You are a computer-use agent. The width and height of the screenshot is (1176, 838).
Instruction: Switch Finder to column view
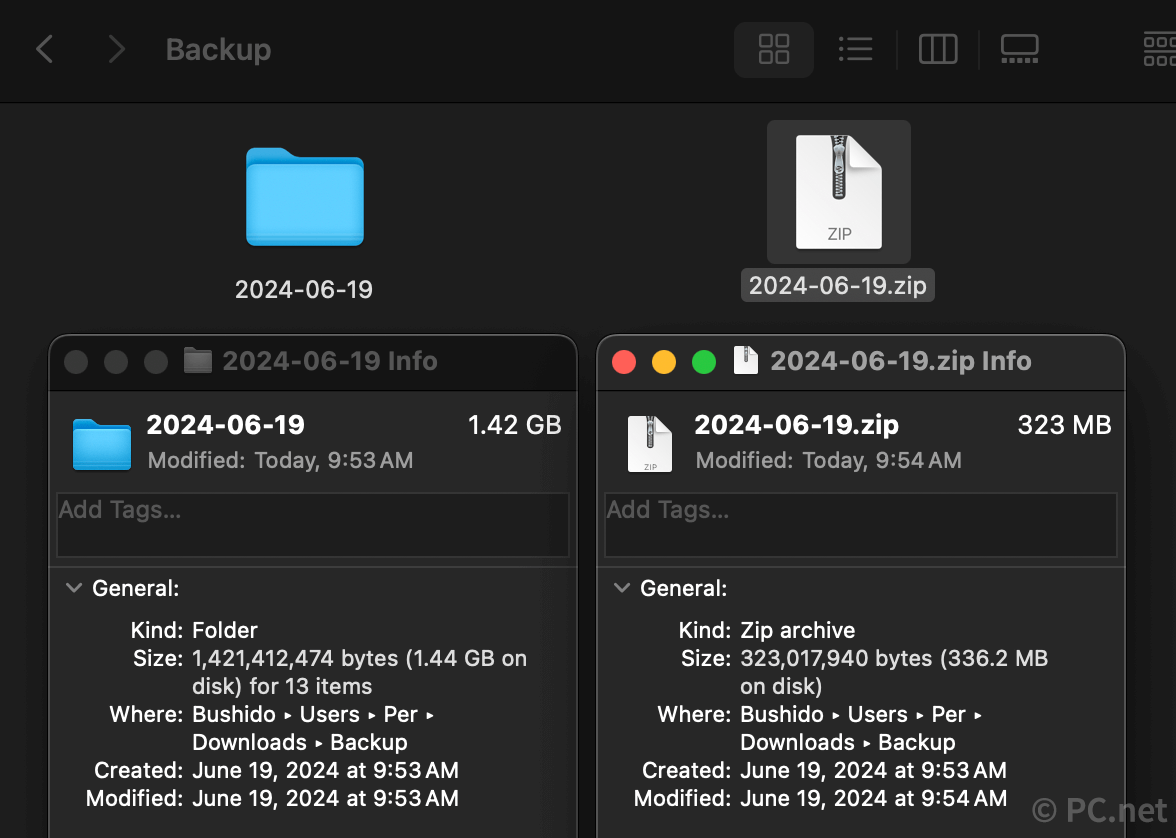(938, 50)
